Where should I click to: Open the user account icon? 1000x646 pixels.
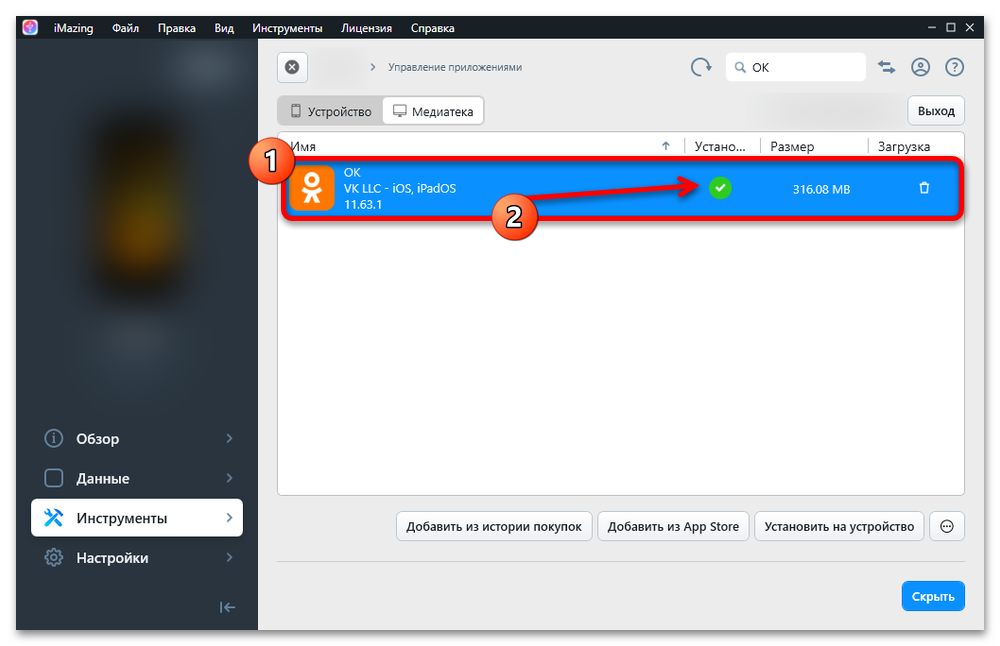tap(920, 67)
